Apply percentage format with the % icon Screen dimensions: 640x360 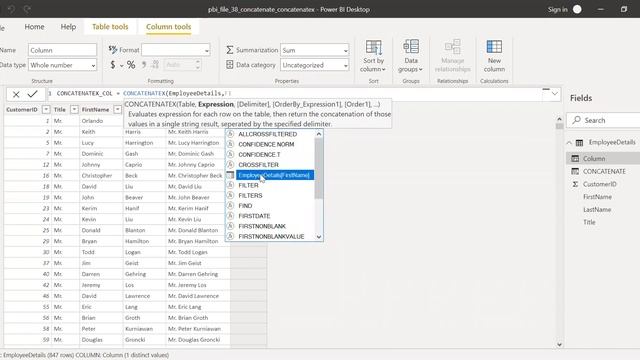[x=131, y=65]
